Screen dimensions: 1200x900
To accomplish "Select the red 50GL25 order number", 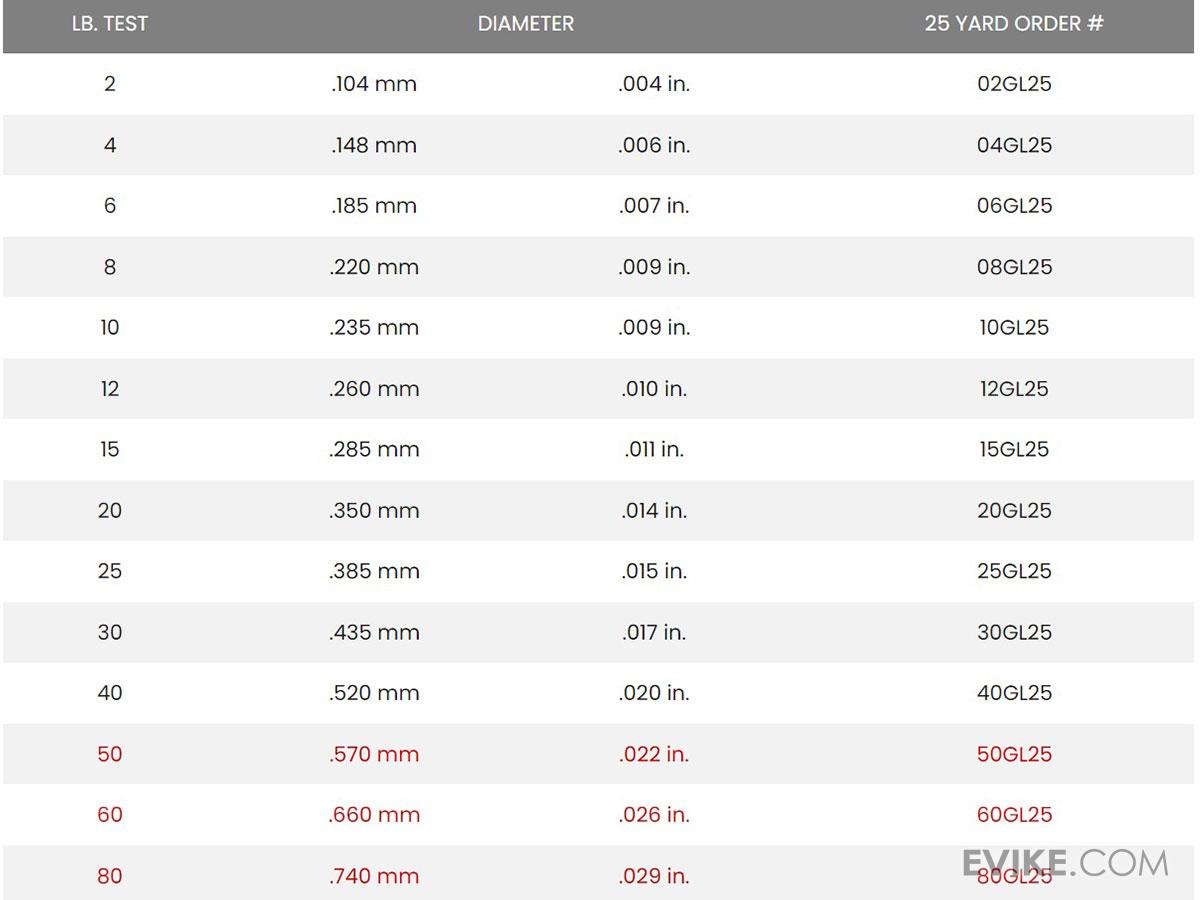I will click(x=1014, y=754).
